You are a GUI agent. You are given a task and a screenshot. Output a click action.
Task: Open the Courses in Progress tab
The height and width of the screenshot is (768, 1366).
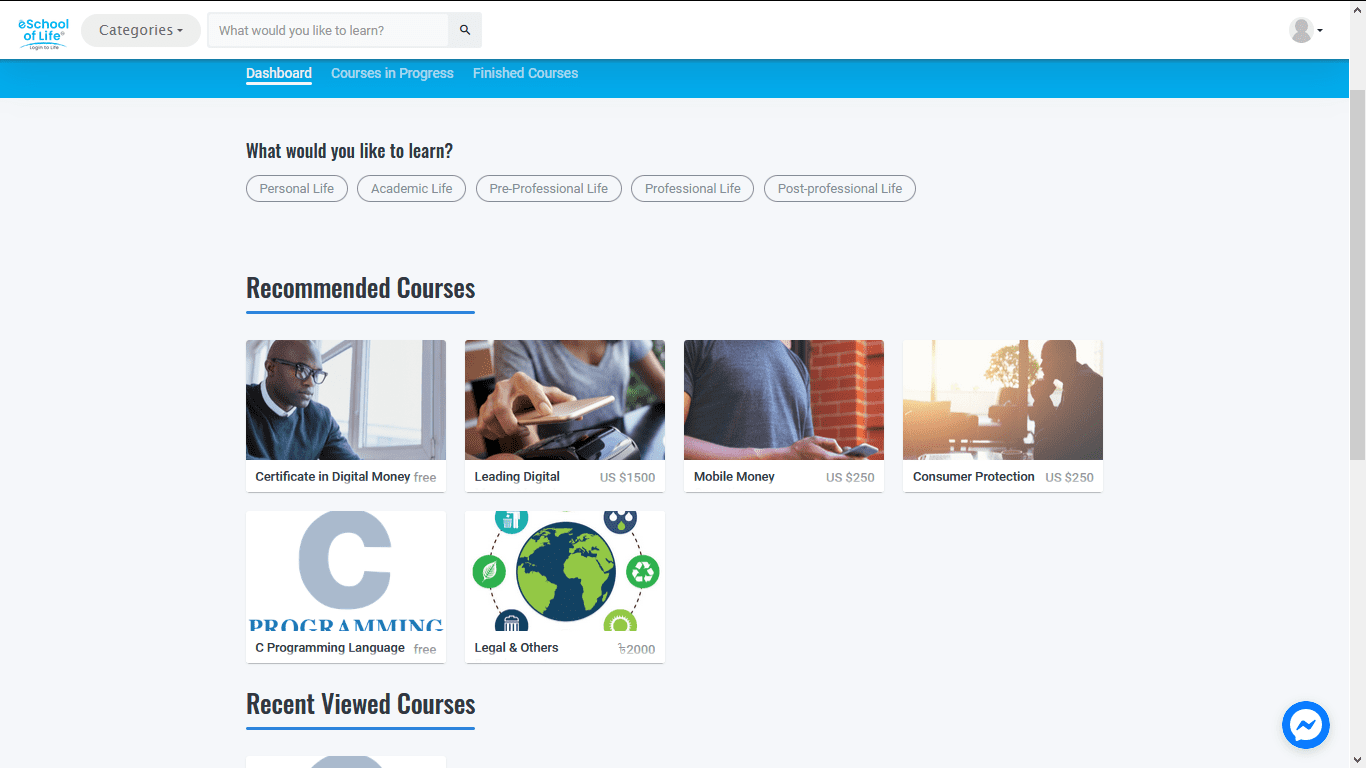tap(392, 73)
